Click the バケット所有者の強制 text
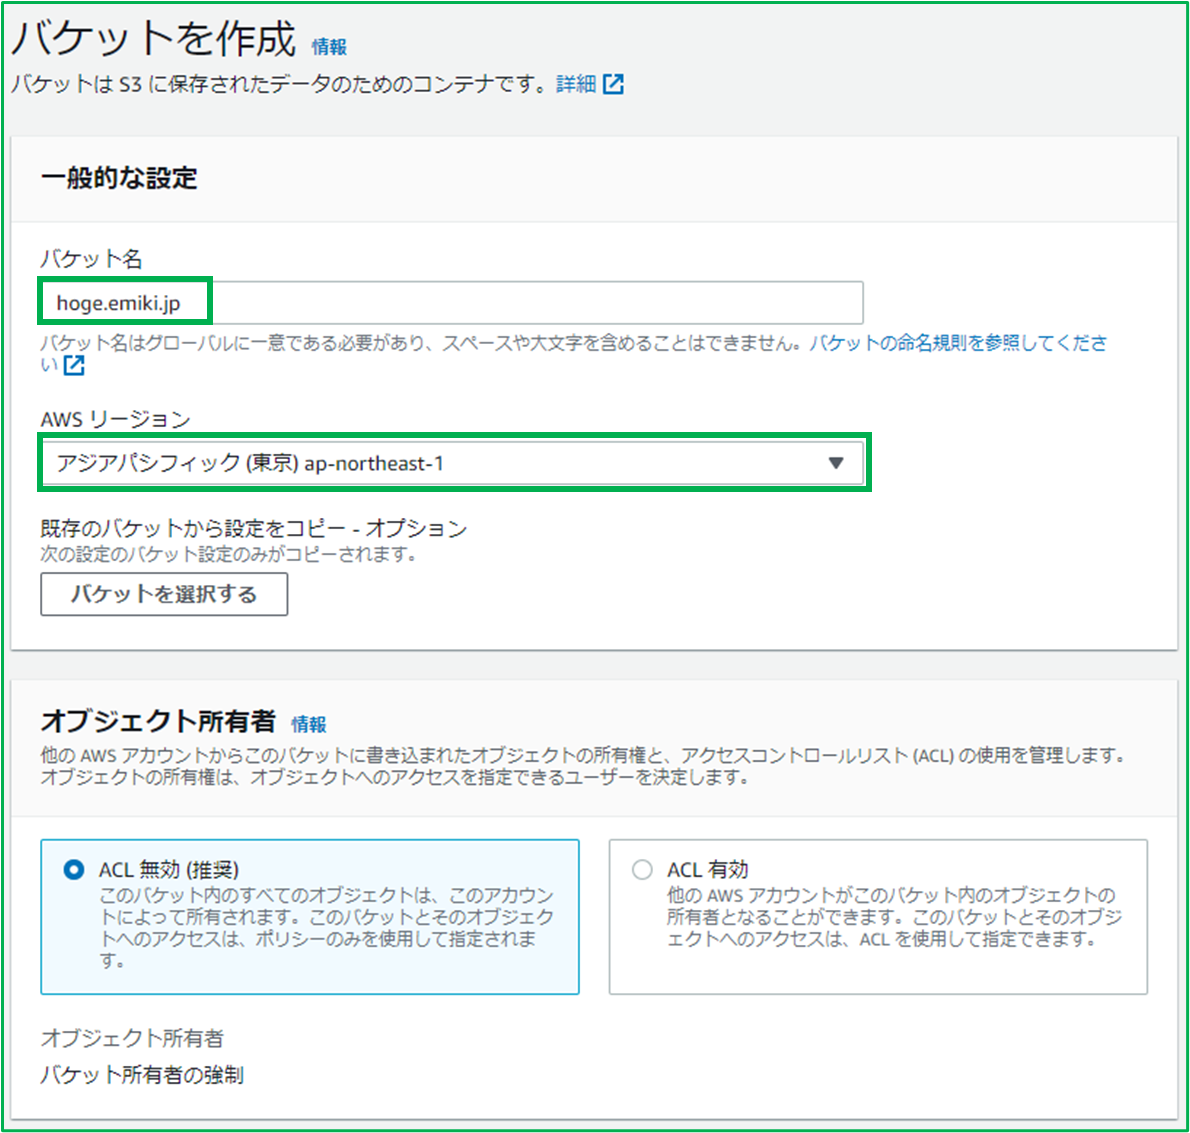Image resolution: width=1190 pixels, height=1133 pixels. [x=142, y=1075]
